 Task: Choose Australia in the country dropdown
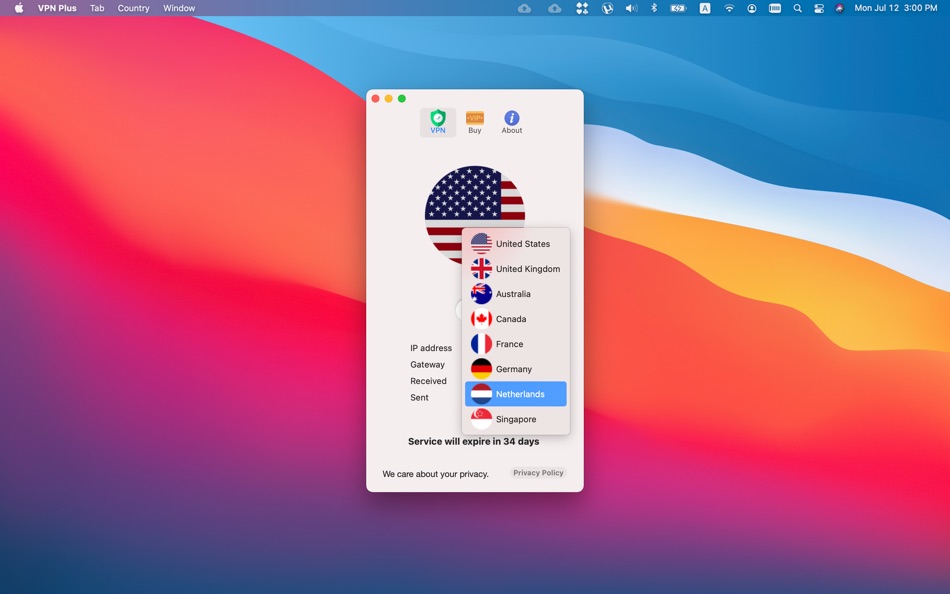[516, 294]
